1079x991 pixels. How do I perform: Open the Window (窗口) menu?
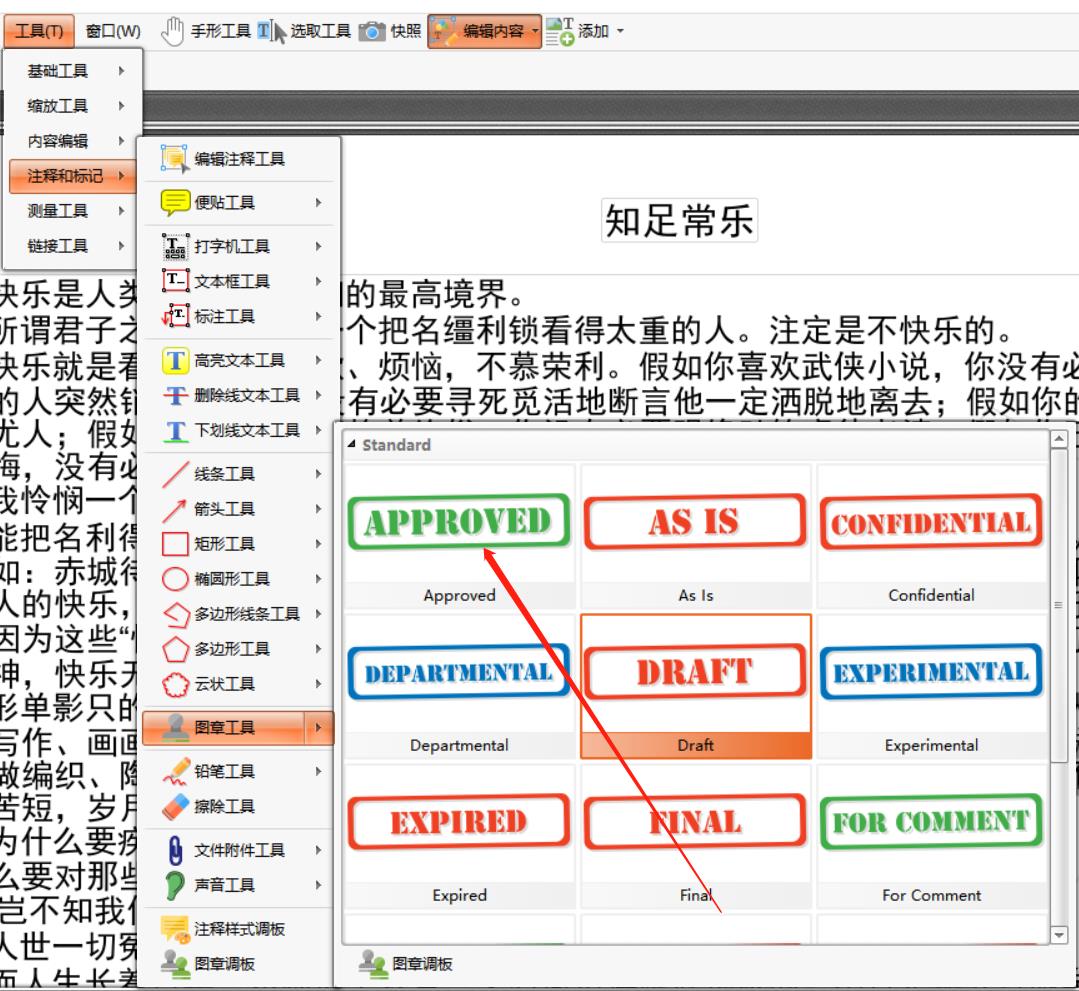click(112, 30)
